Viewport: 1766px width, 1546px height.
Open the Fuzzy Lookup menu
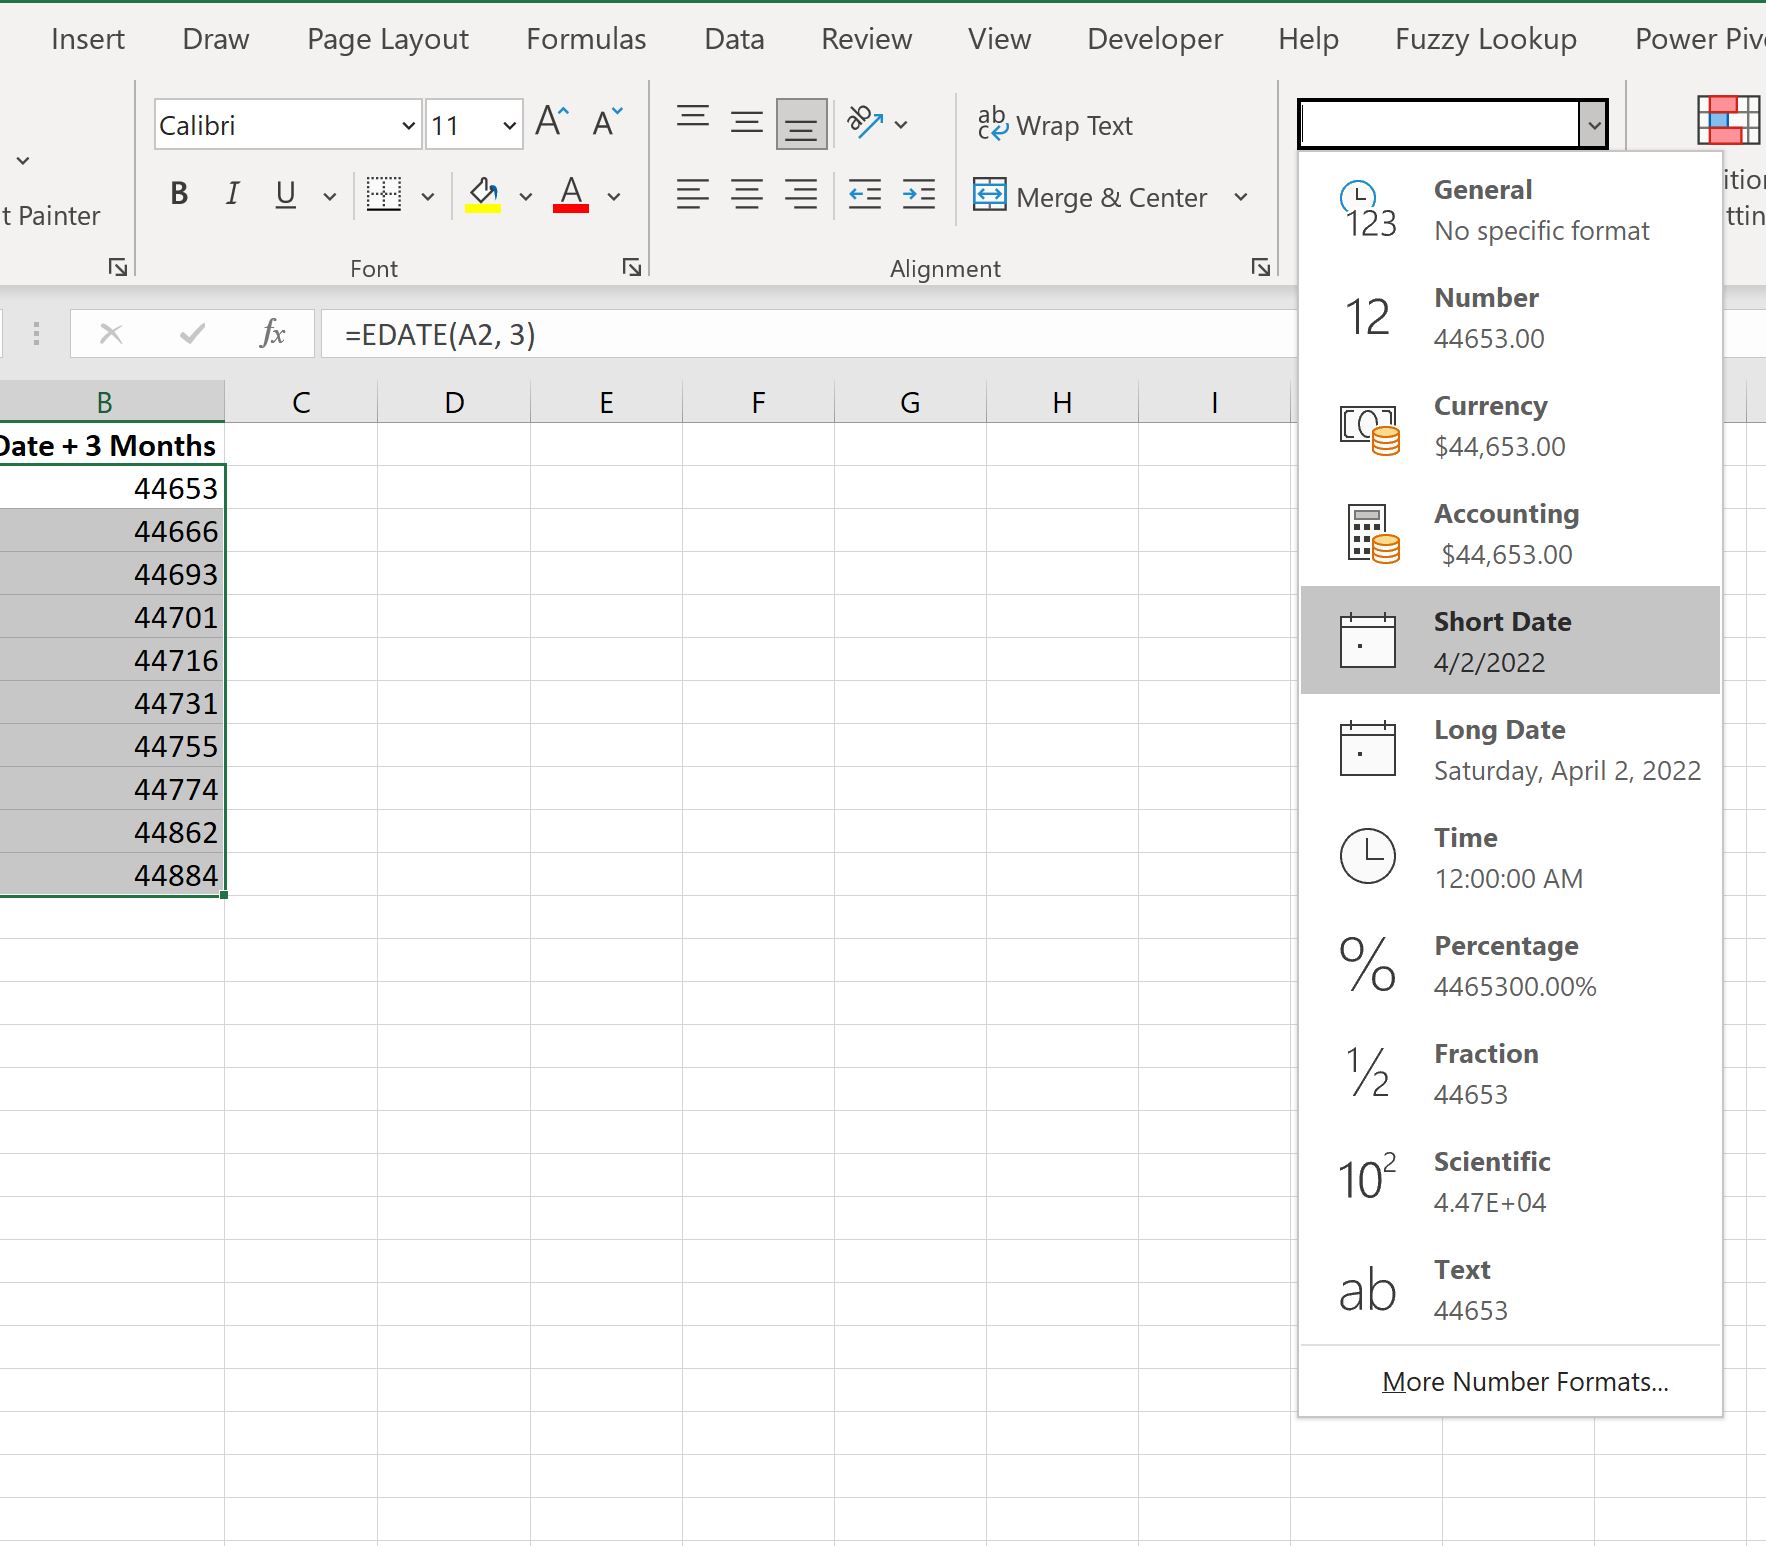coord(1484,38)
